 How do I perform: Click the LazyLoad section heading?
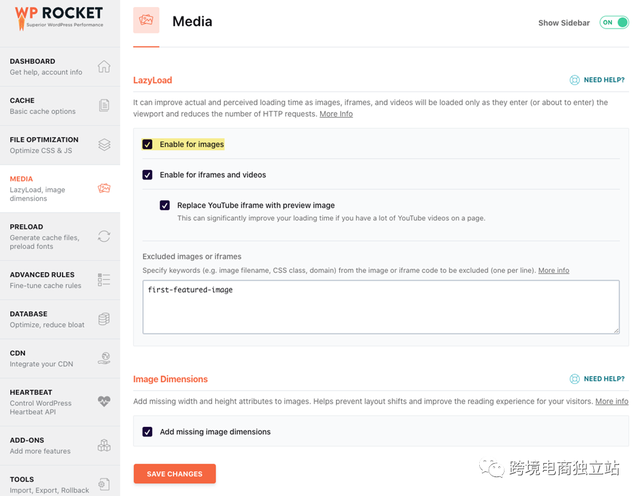click(153, 80)
